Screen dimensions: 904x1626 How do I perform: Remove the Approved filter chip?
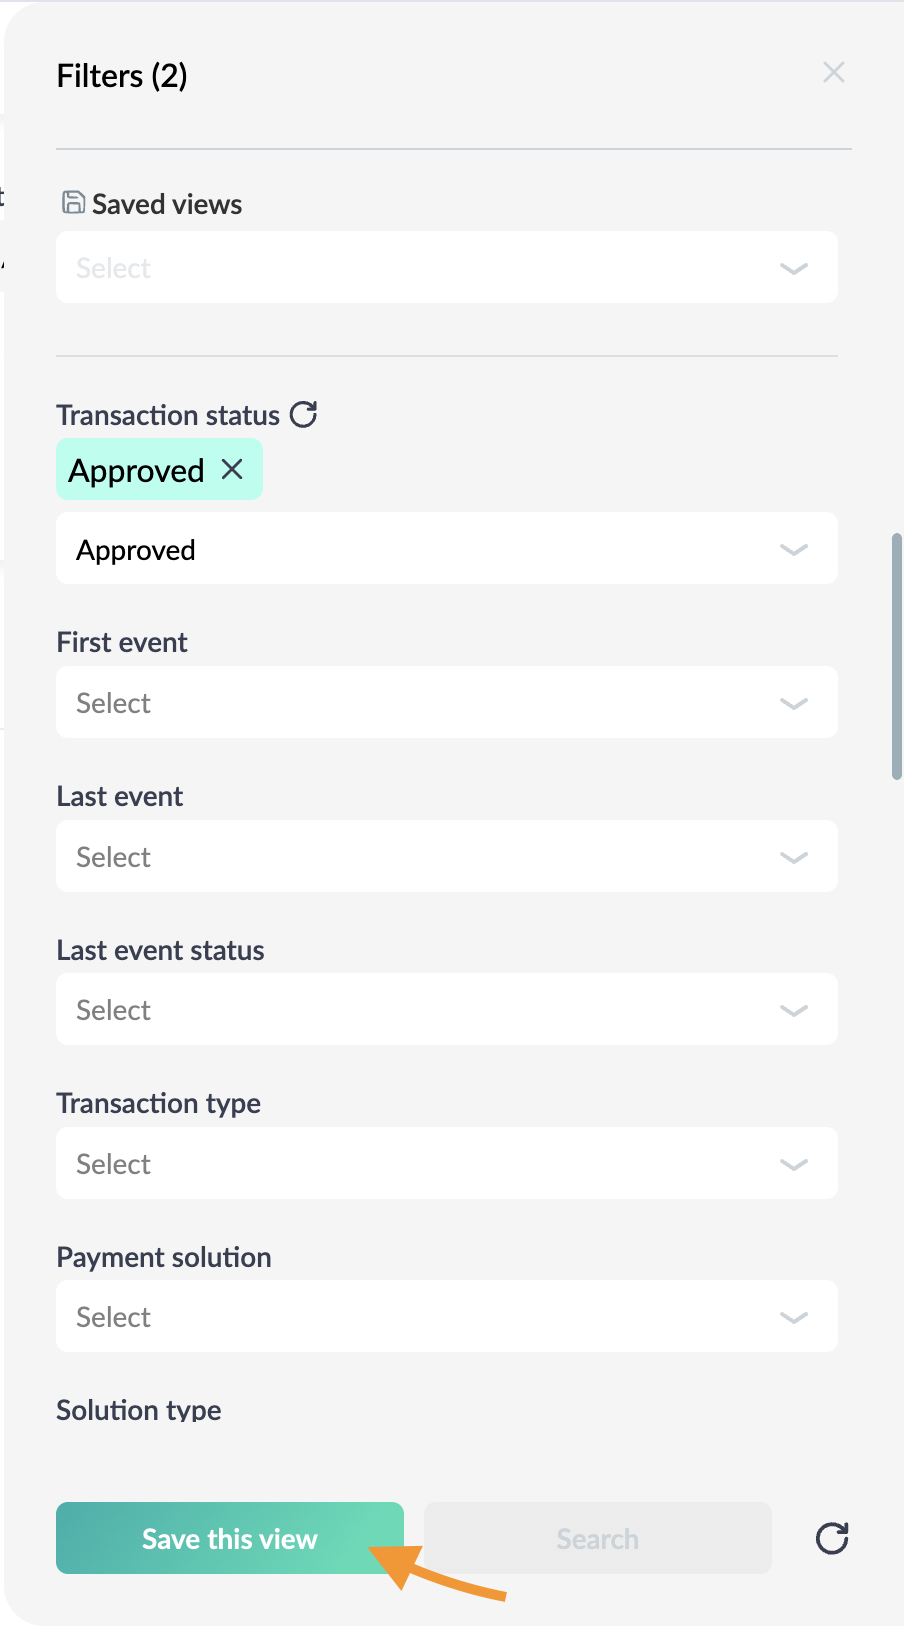[232, 469]
